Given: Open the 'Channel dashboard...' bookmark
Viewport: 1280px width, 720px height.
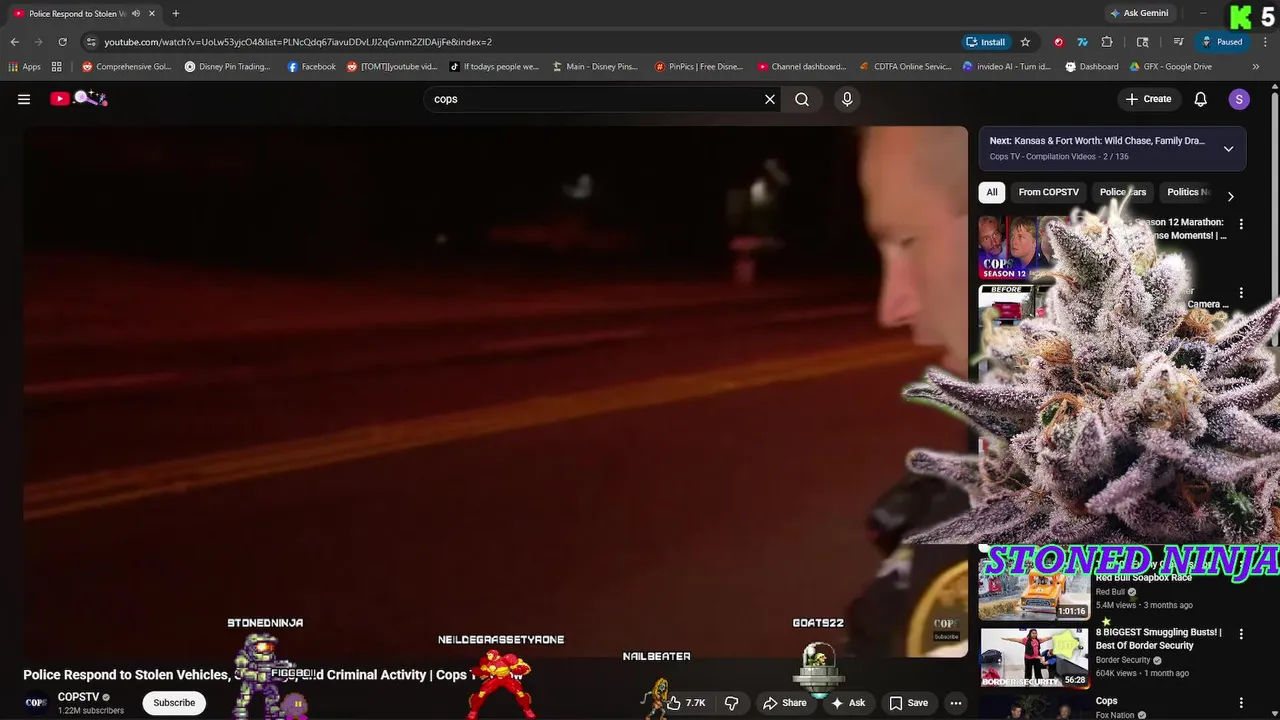Looking at the screenshot, I should pos(802,67).
